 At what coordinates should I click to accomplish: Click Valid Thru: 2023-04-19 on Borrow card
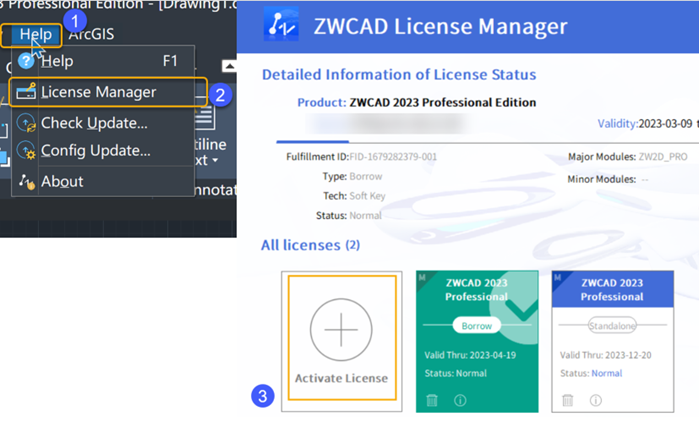470,355
